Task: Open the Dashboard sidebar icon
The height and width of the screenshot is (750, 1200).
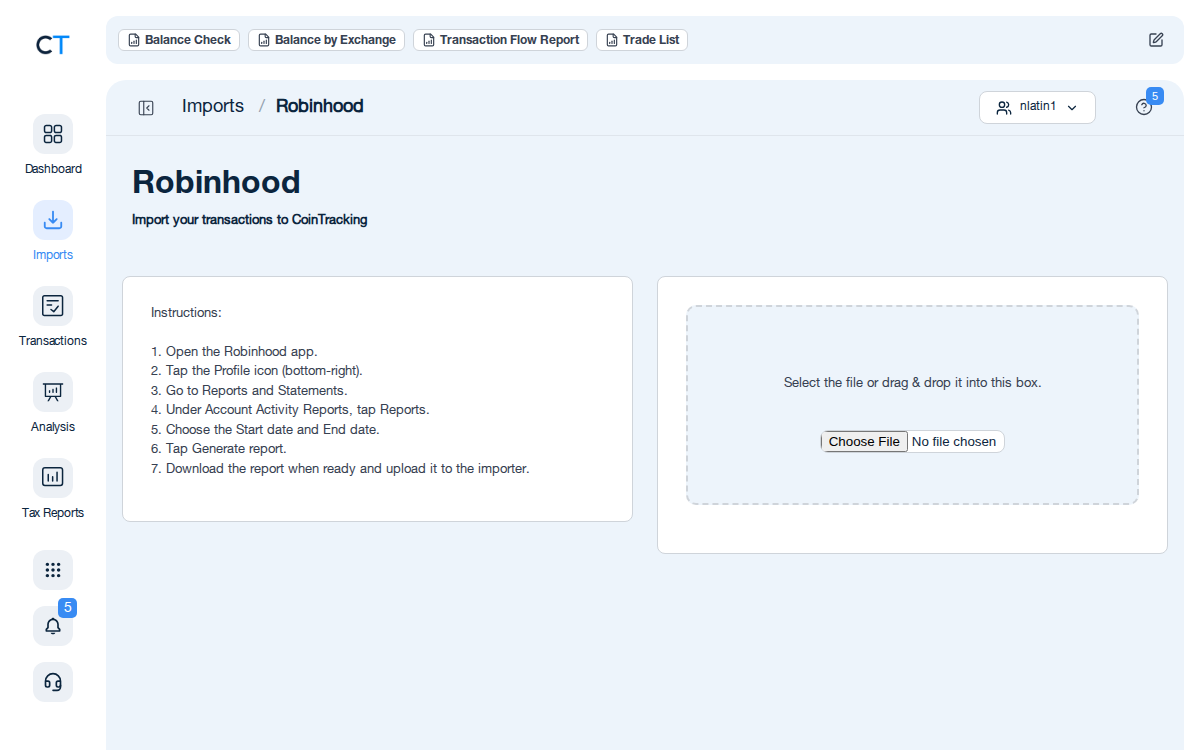Action: 53,134
